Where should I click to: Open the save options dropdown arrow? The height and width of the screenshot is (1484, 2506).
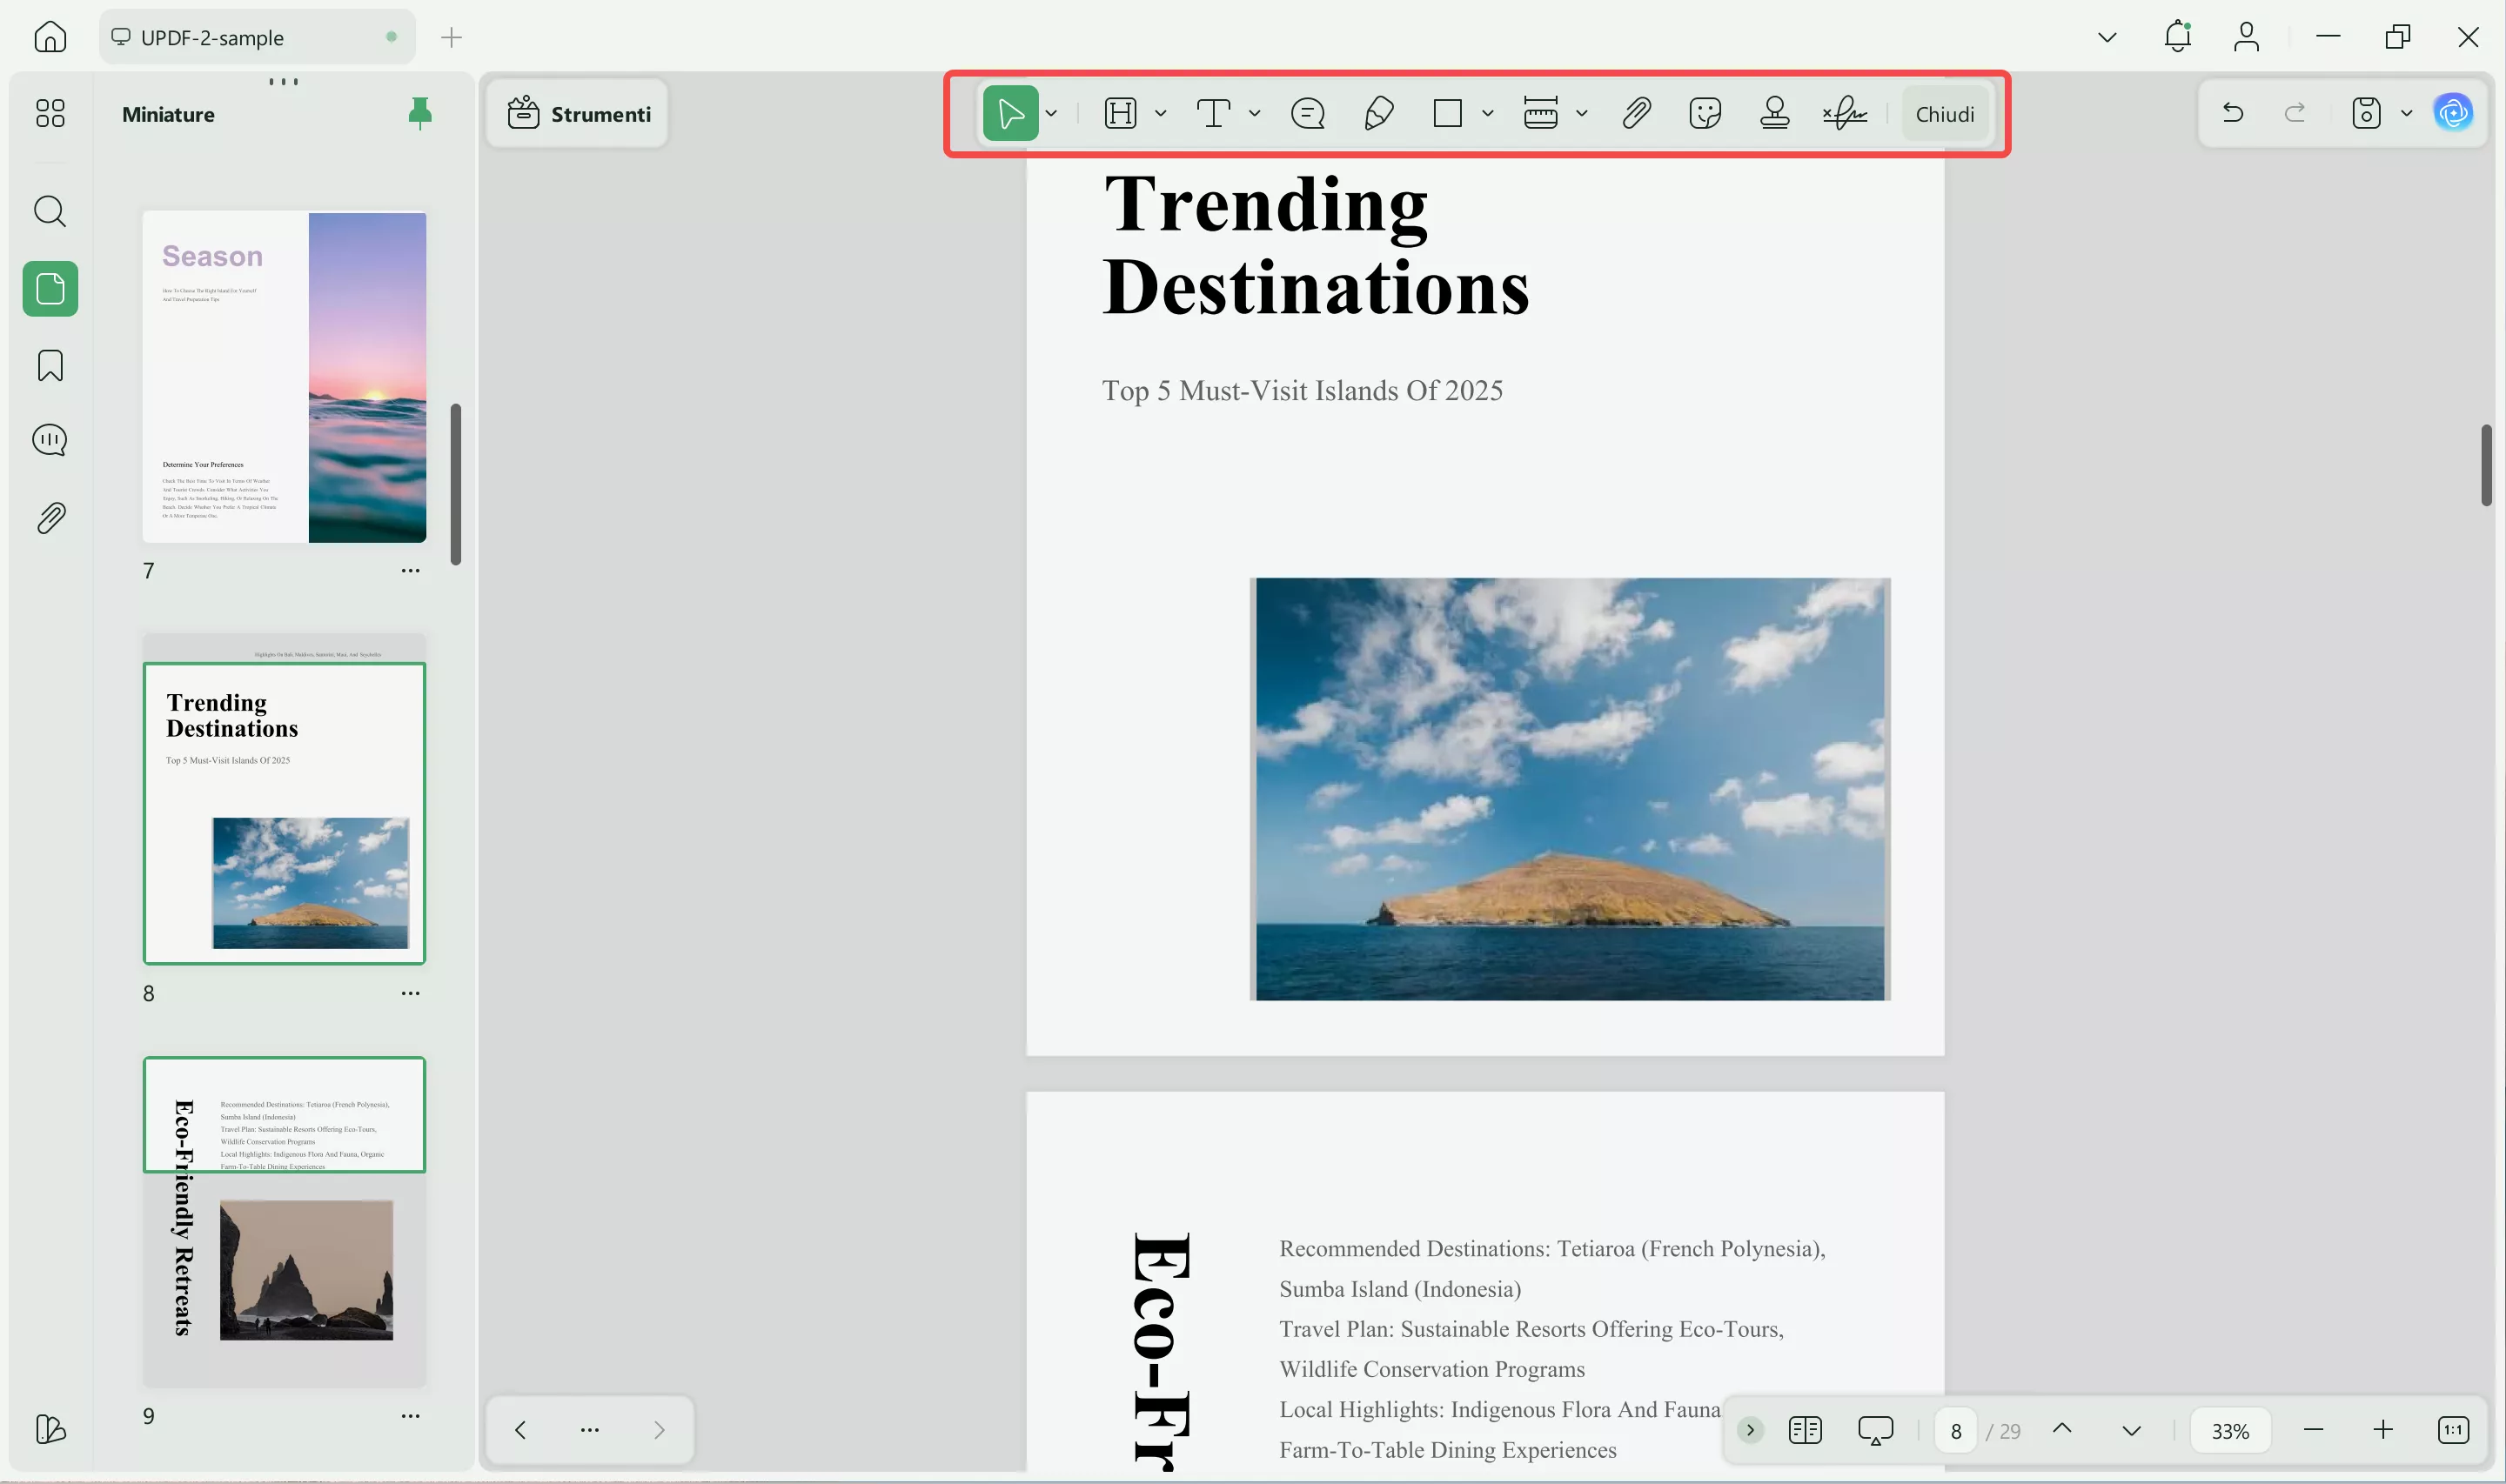click(x=2407, y=113)
